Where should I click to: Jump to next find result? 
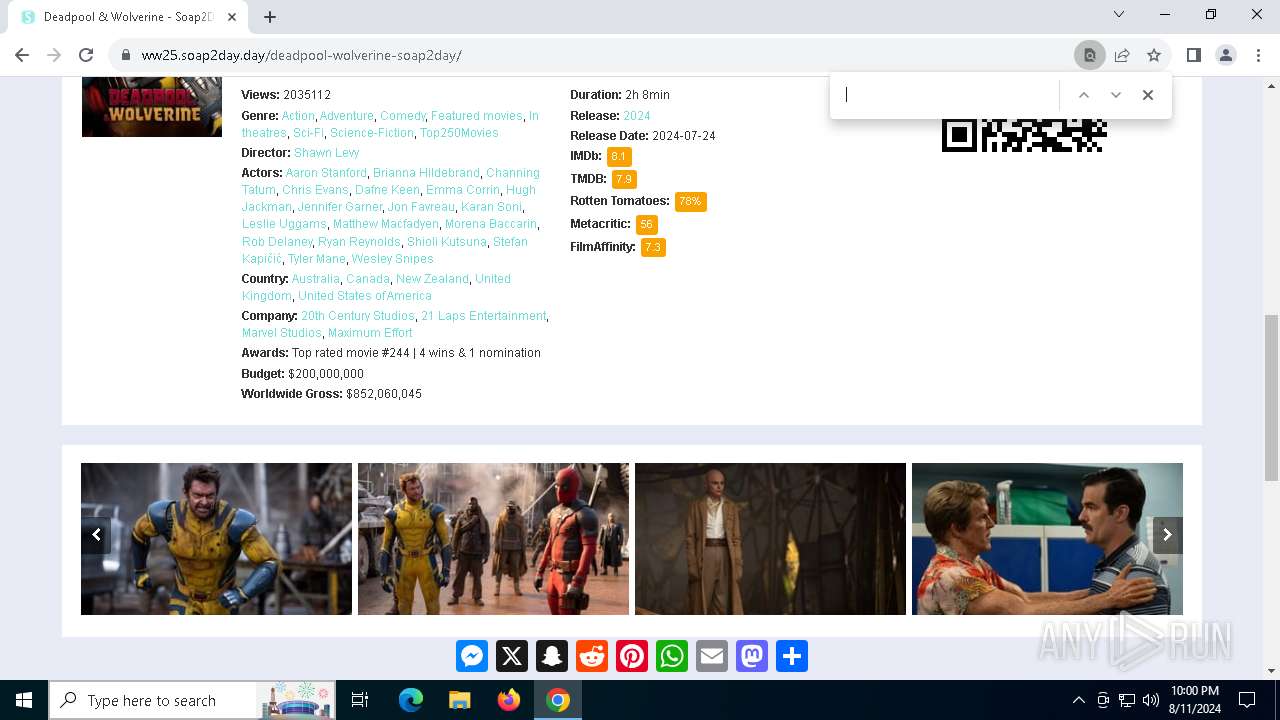tap(1116, 95)
